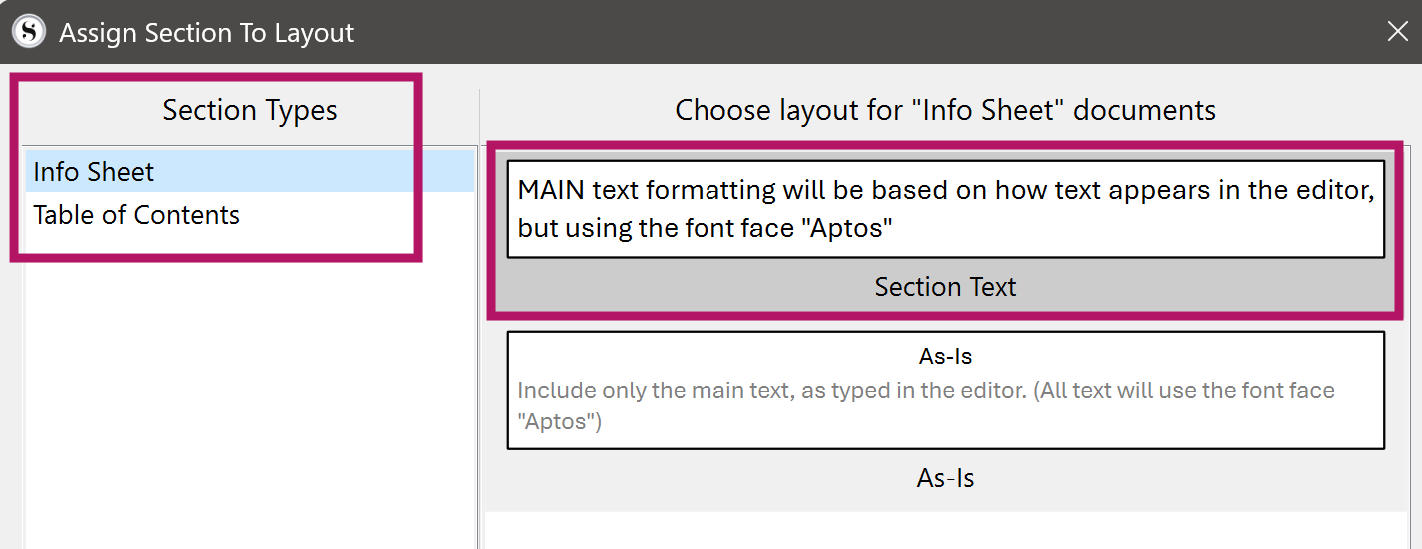Viewport: 1422px width, 549px height.
Task: Click empty list space below Table of Contents
Action: pos(249,400)
